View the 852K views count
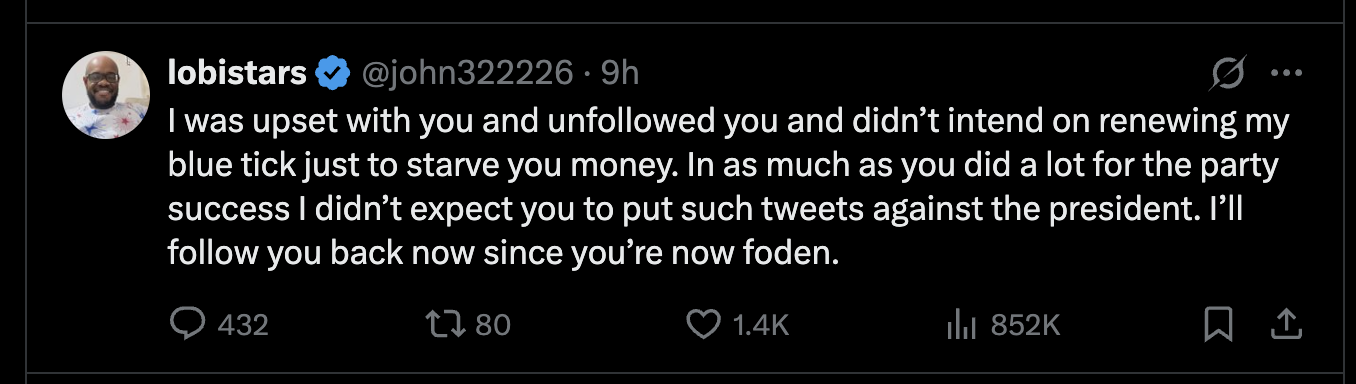 coord(1025,325)
